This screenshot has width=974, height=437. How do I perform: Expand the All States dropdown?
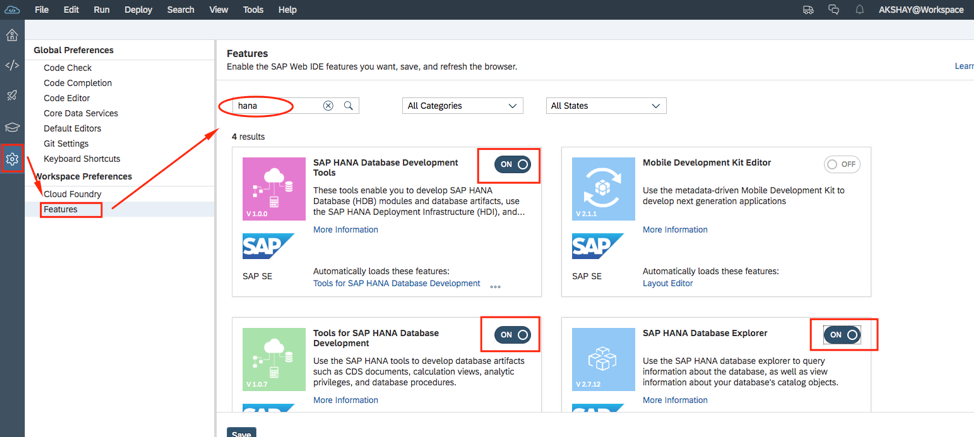(x=605, y=106)
